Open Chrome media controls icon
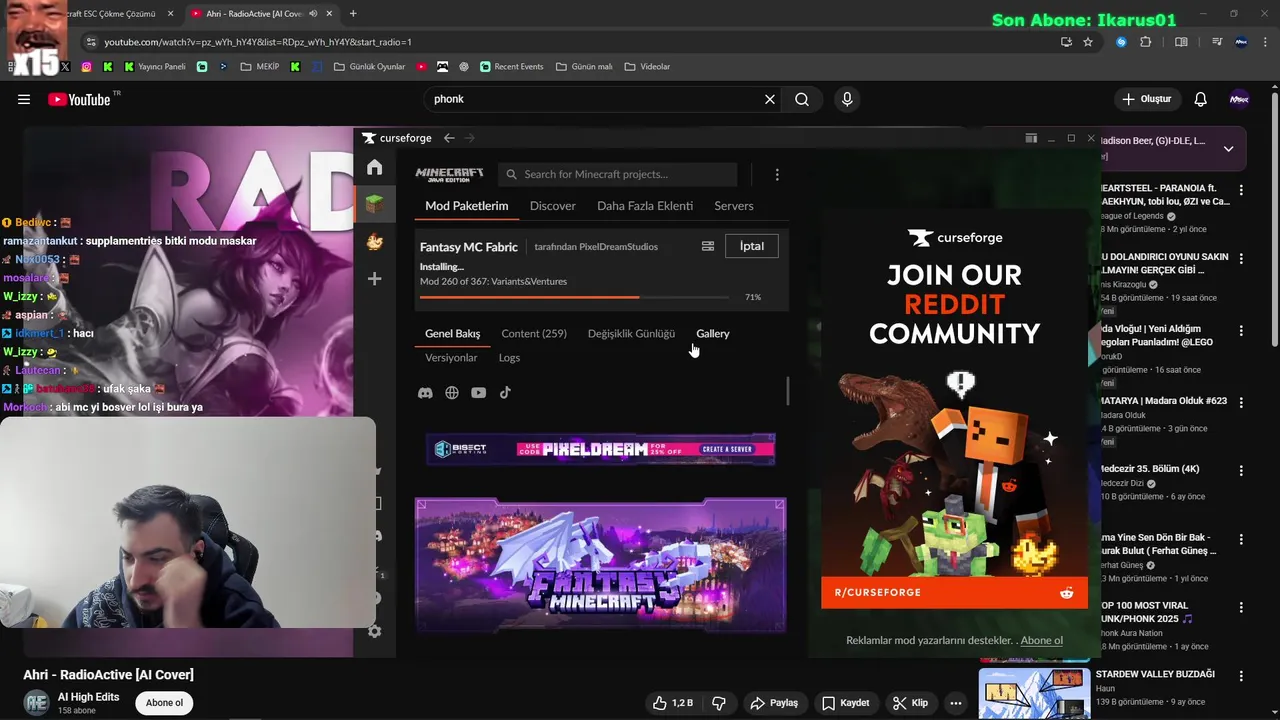The width and height of the screenshot is (1280, 720). pos(1217,42)
